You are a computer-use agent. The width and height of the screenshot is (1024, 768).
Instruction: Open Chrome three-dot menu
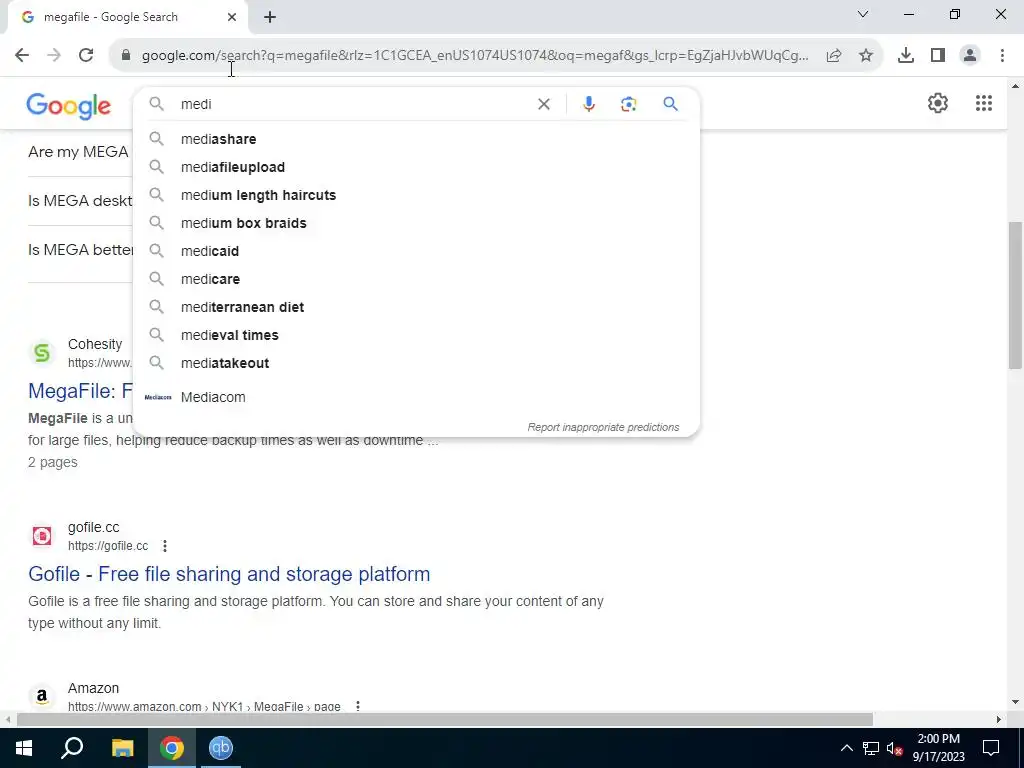tap(1002, 56)
